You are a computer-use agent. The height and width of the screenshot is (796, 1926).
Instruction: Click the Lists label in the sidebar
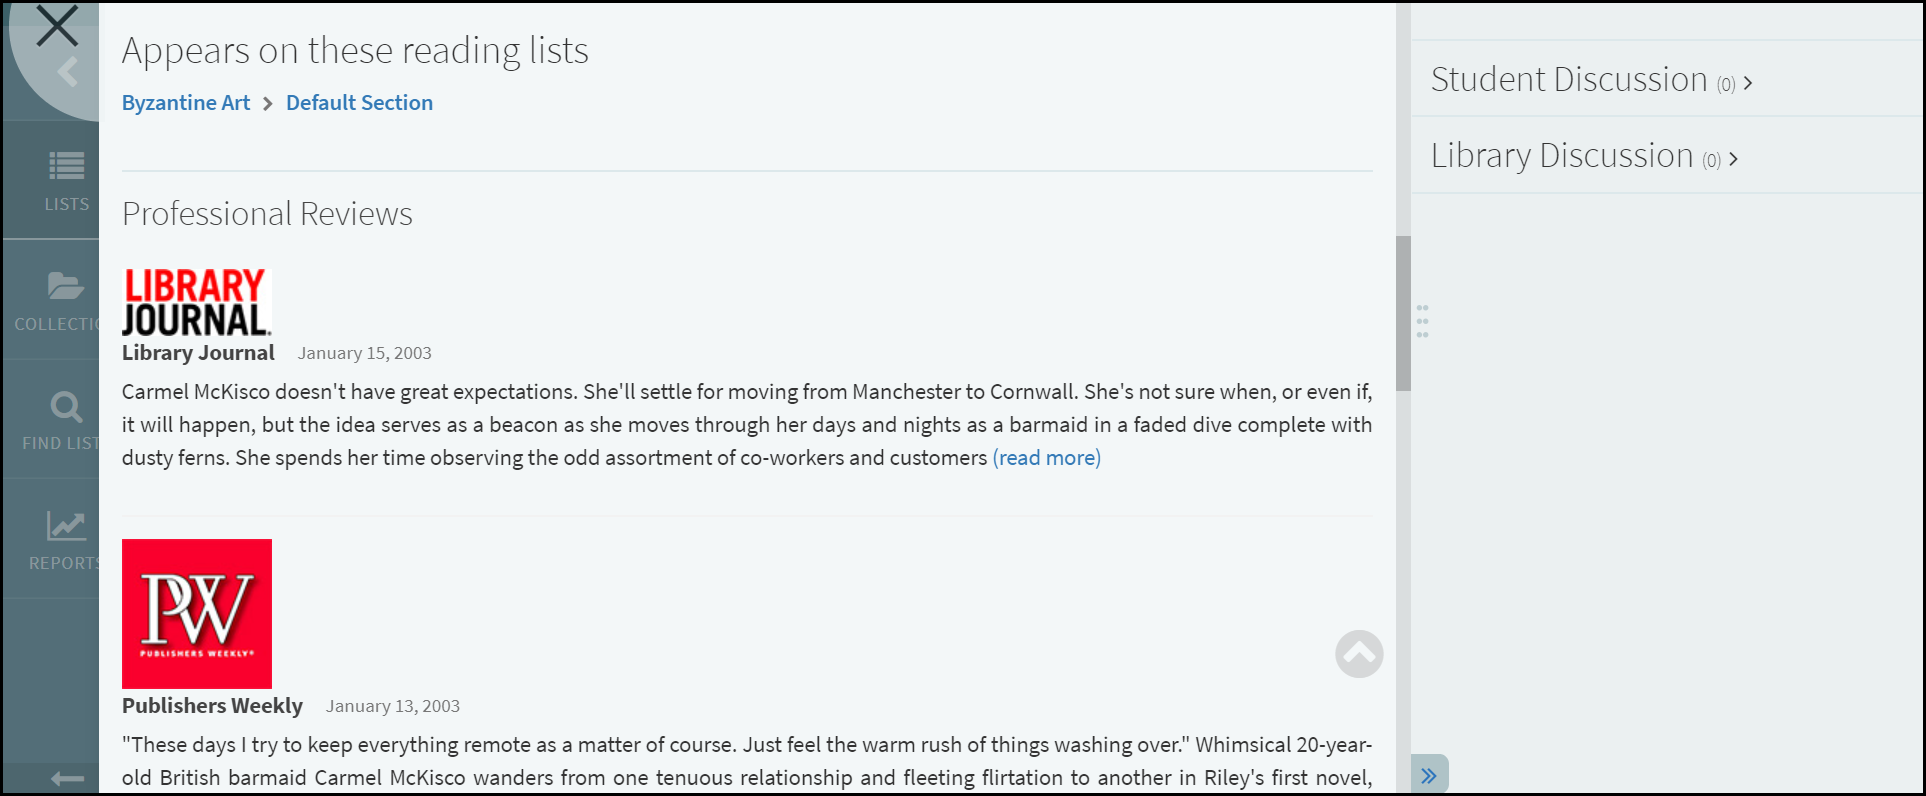tap(66, 204)
